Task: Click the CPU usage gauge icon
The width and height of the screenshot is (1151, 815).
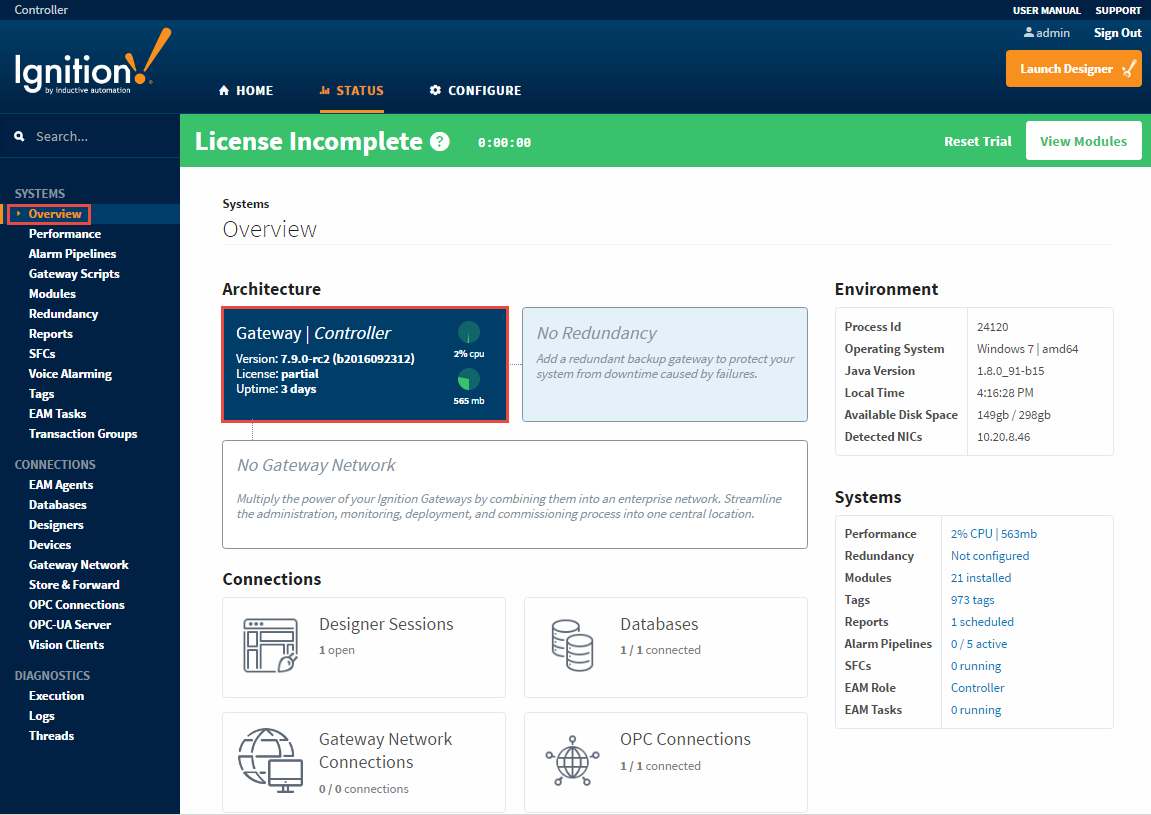Action: click(468, 333)
